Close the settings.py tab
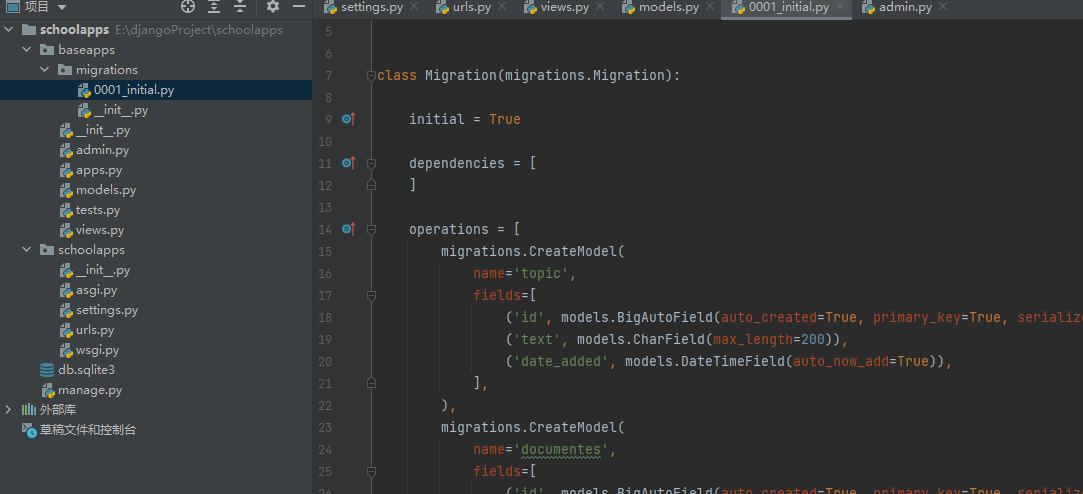The image size is (1083, 494). pyautogui.click(x=414, y=7)
